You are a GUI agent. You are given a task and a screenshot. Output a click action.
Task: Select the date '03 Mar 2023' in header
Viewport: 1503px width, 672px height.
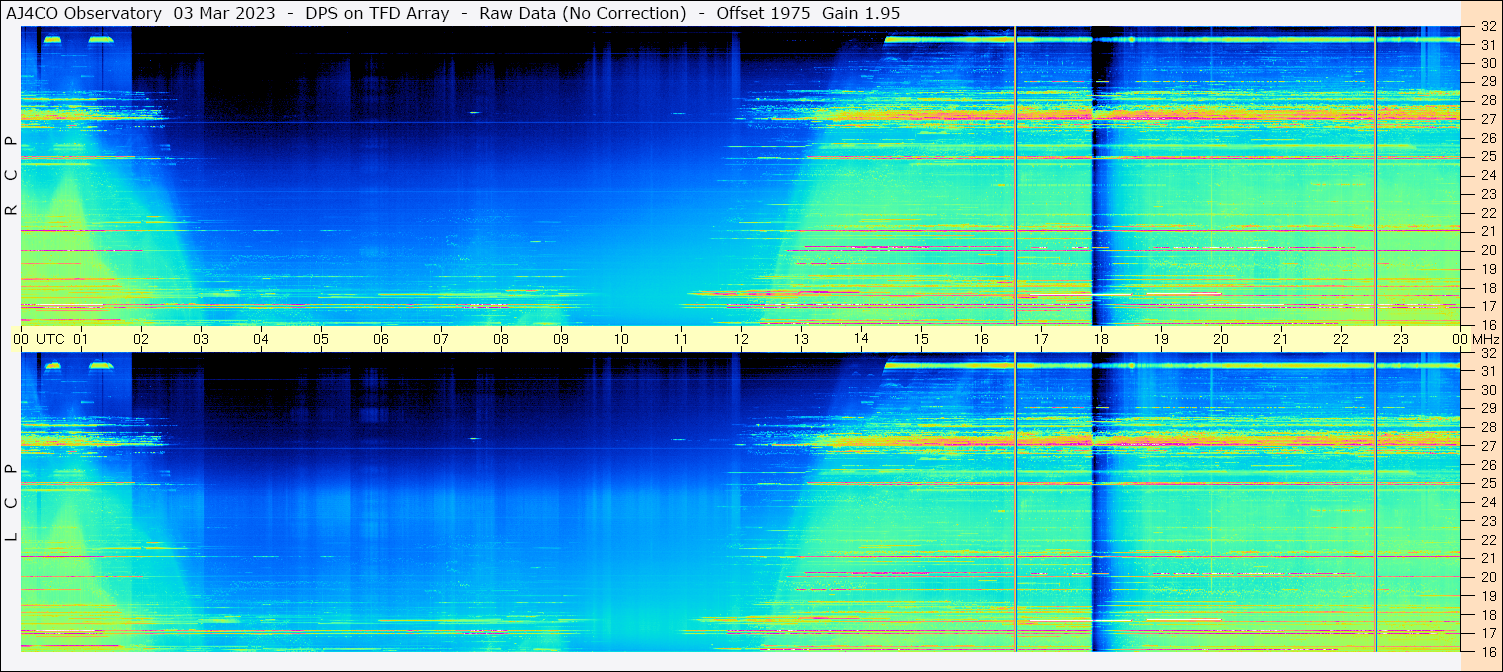click(x=225, y=13)
